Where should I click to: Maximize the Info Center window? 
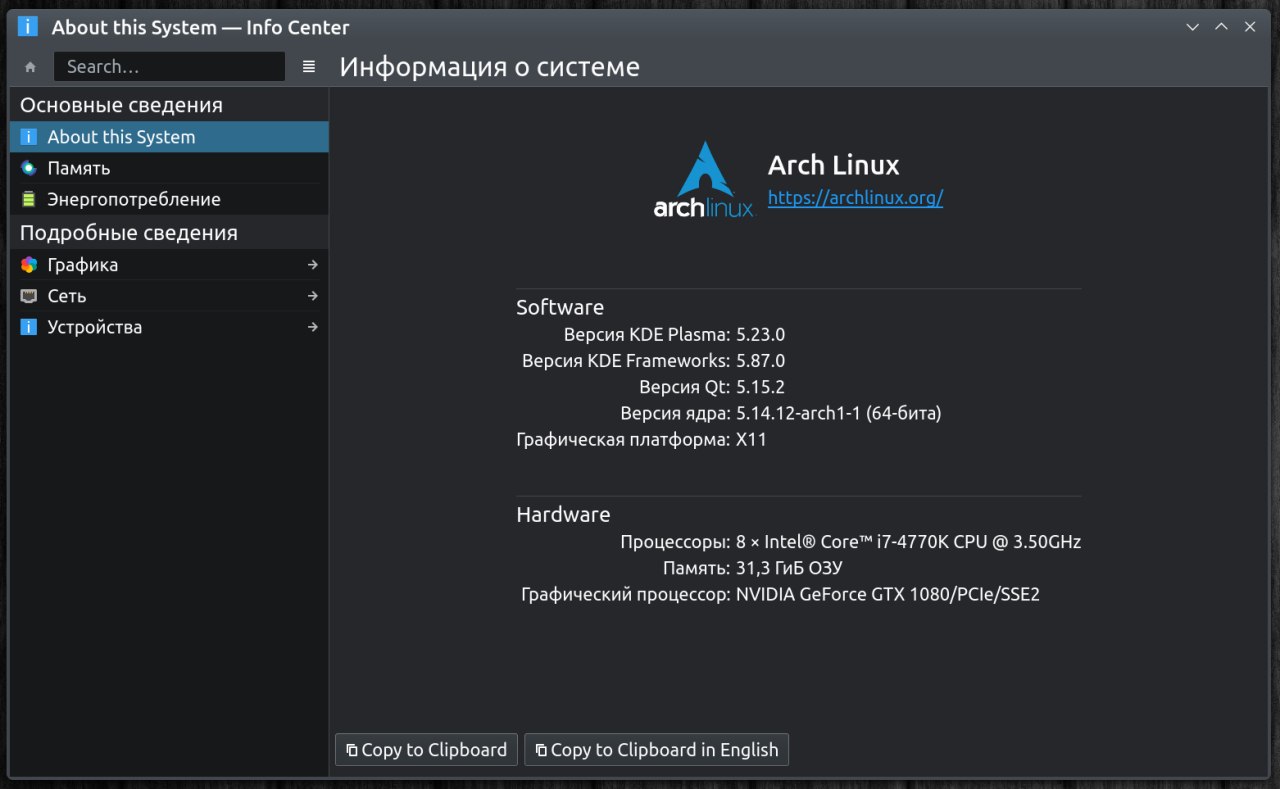click(1221, 27)
